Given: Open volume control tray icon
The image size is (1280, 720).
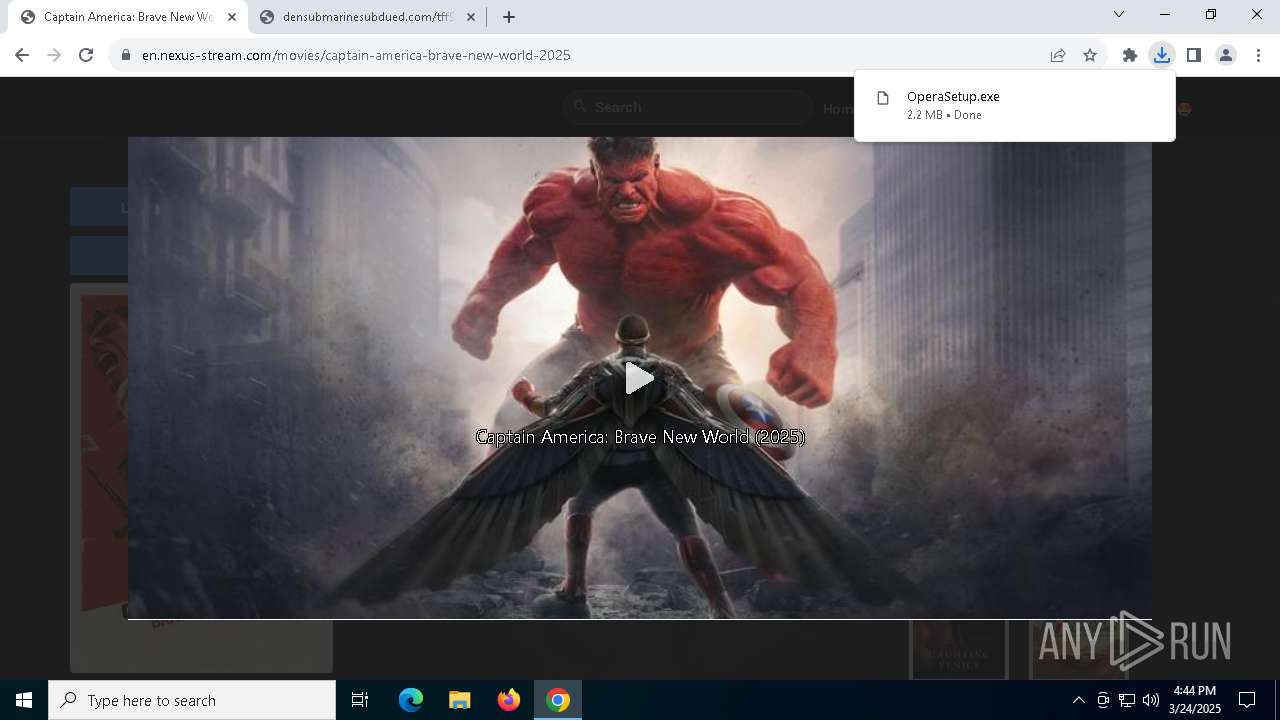Looking at the screenshot, I should pos(1151,700).
